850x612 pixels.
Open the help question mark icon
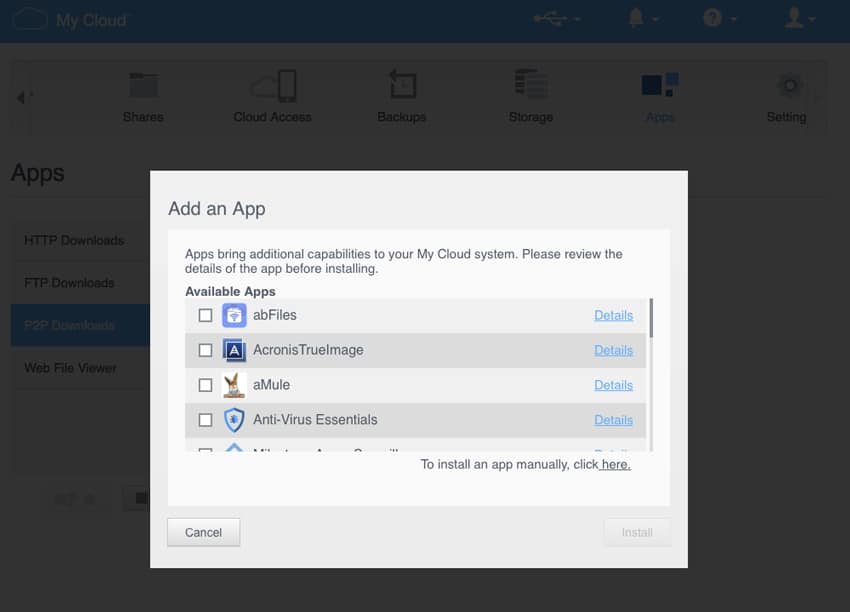click(x=712, y=18)
